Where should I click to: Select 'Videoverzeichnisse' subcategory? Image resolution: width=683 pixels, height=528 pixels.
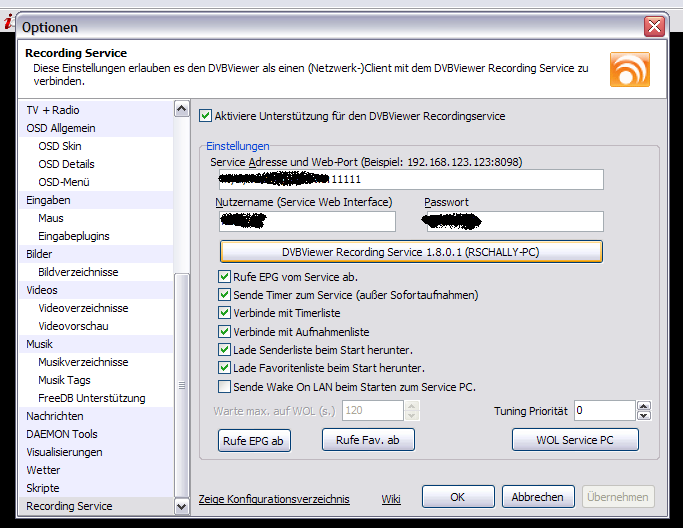[x=96, y=308]
